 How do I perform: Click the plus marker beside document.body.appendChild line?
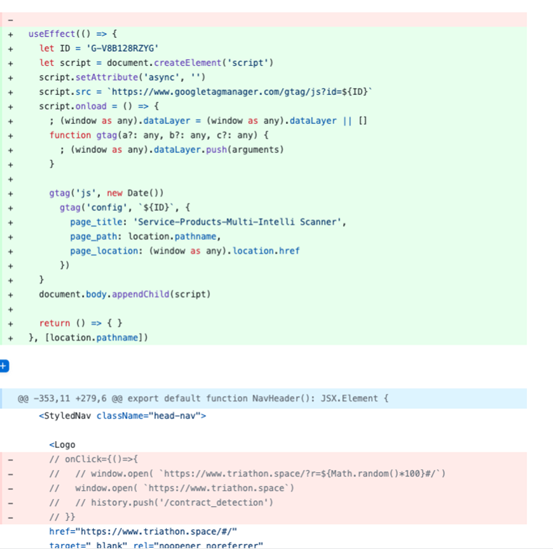pyautogui.click(x=11, y=295)
